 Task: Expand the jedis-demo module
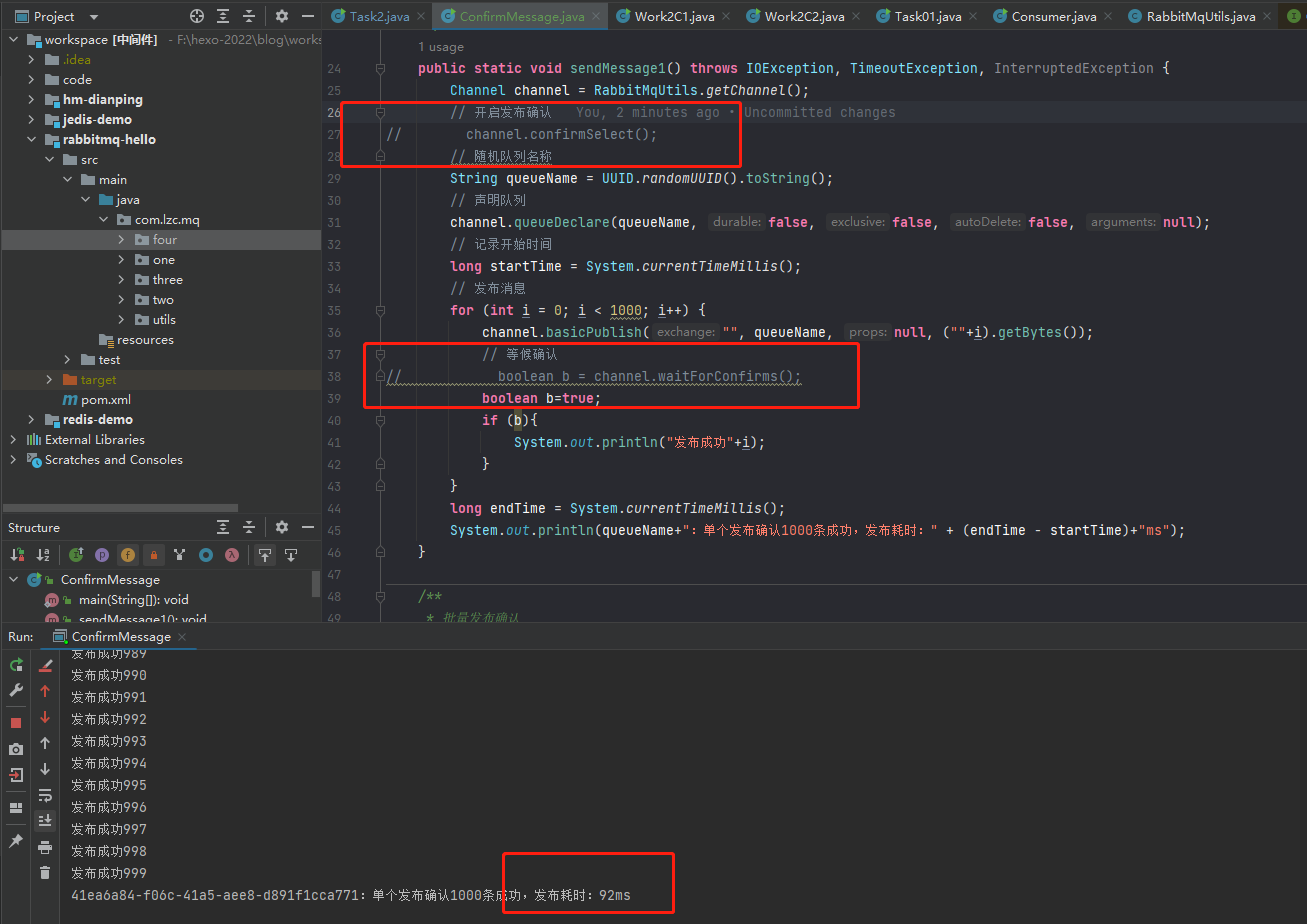[33, 120]
